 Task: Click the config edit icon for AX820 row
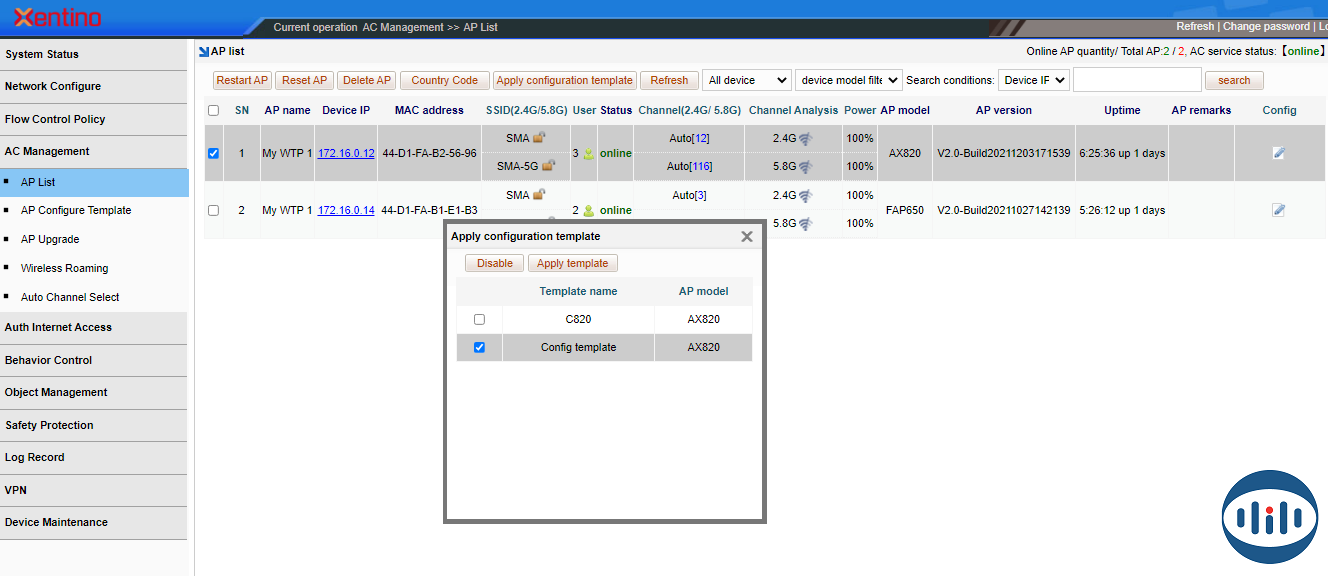pyautogui.click(x=1278, y=153)
